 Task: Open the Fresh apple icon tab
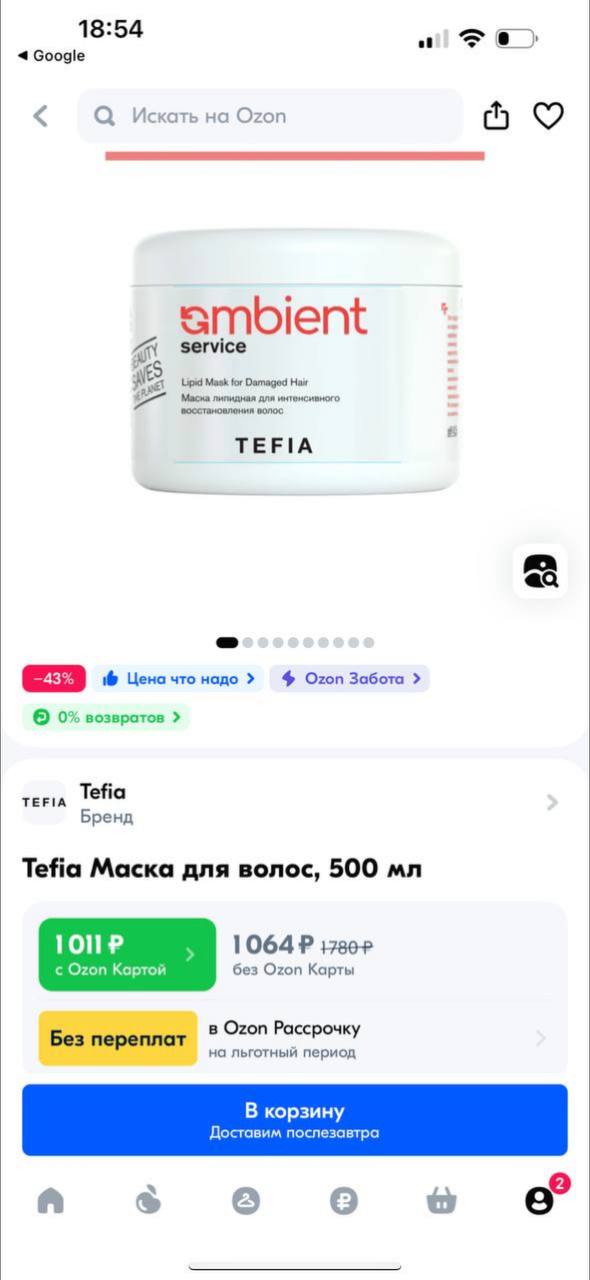pos(148,1200)
